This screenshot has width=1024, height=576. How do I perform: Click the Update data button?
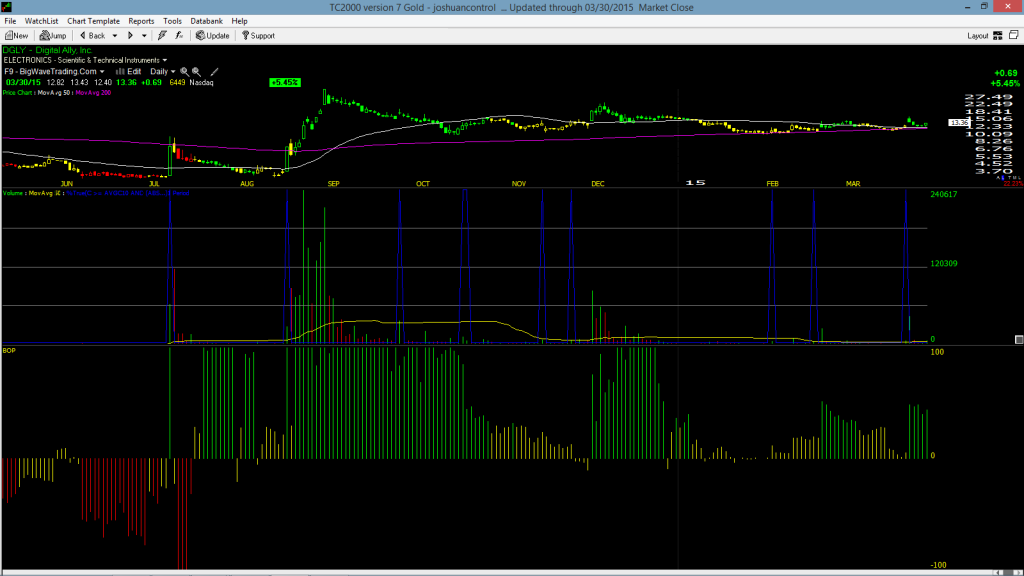[213, 36]
